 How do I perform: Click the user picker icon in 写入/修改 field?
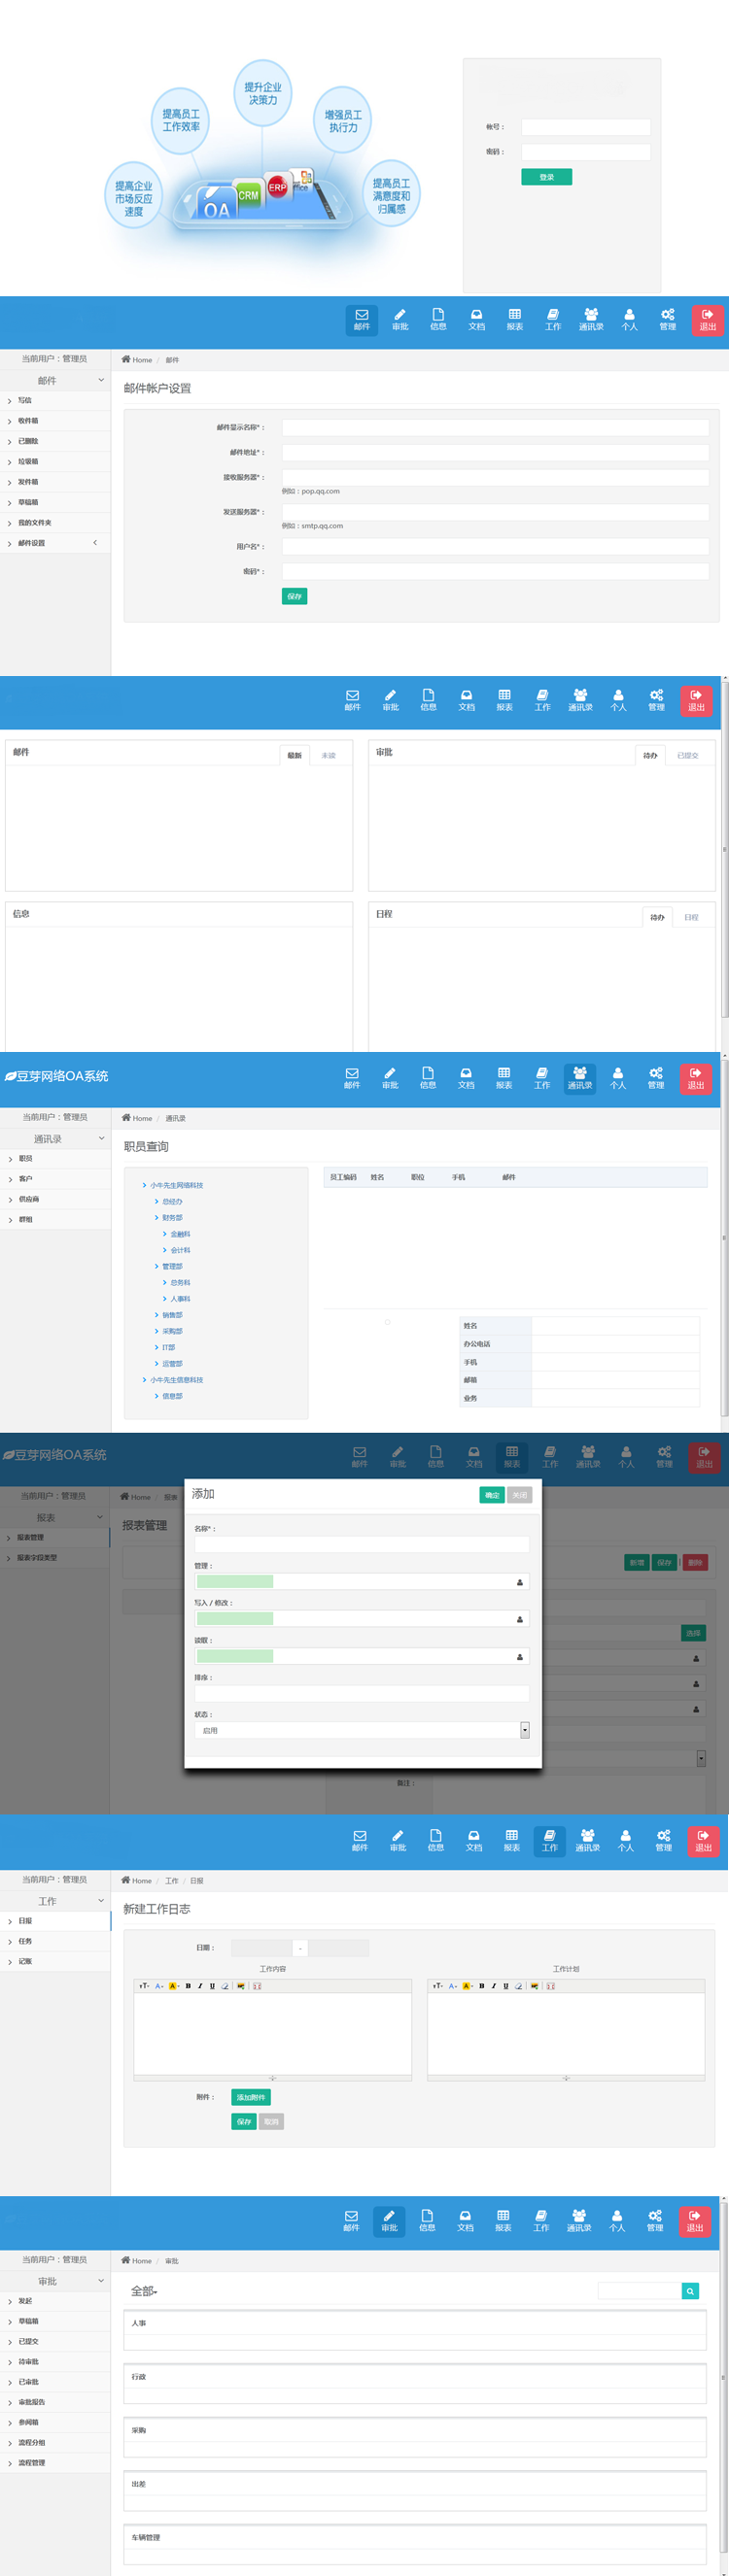tap(519, 1619)
